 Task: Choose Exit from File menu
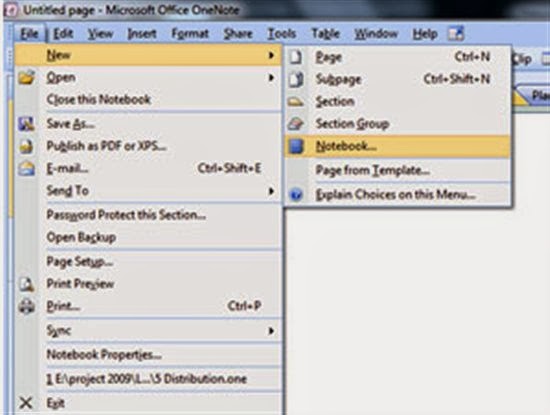(x=148, y=403)
